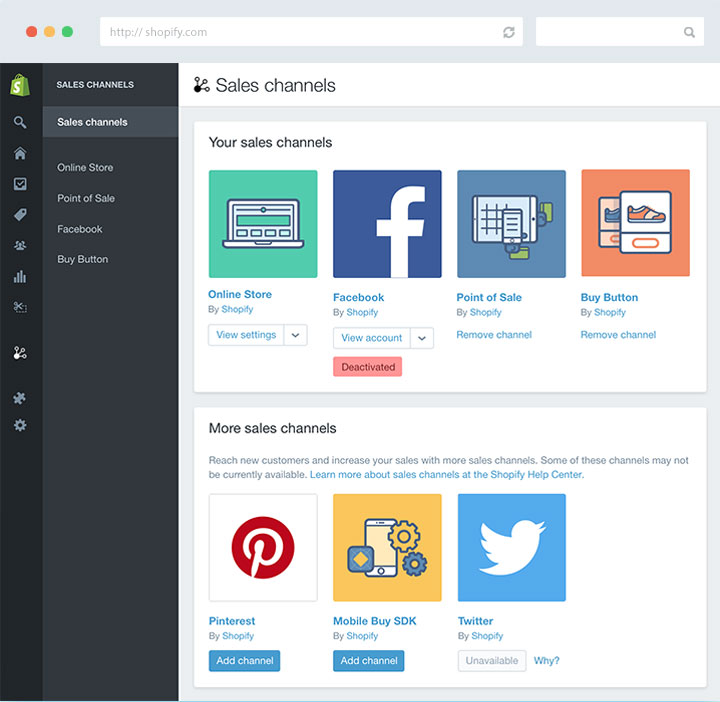This screenshot has width=720, height=702.
Task: Open Reports via the bar chart icon
Action: pos(20,277)
